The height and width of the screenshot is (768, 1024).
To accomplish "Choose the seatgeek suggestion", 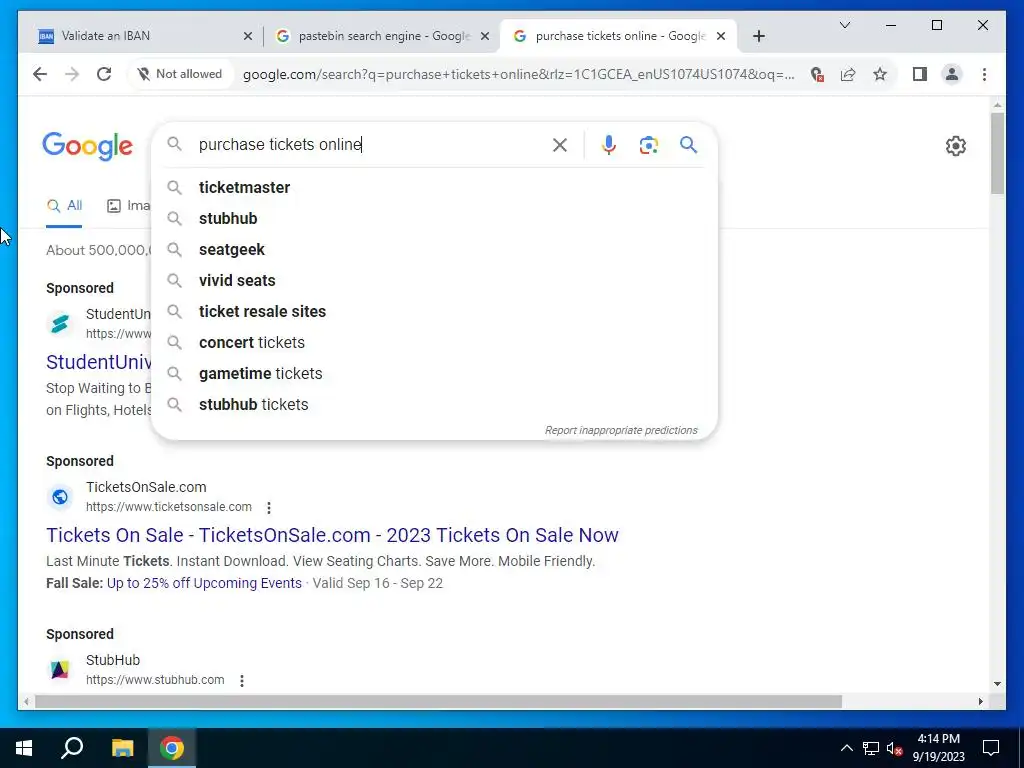I will coord(434,249).
